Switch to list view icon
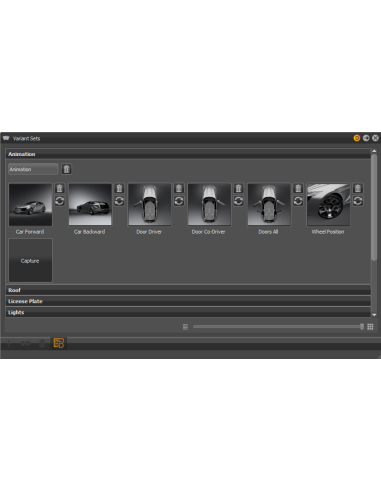 (185, 327)
